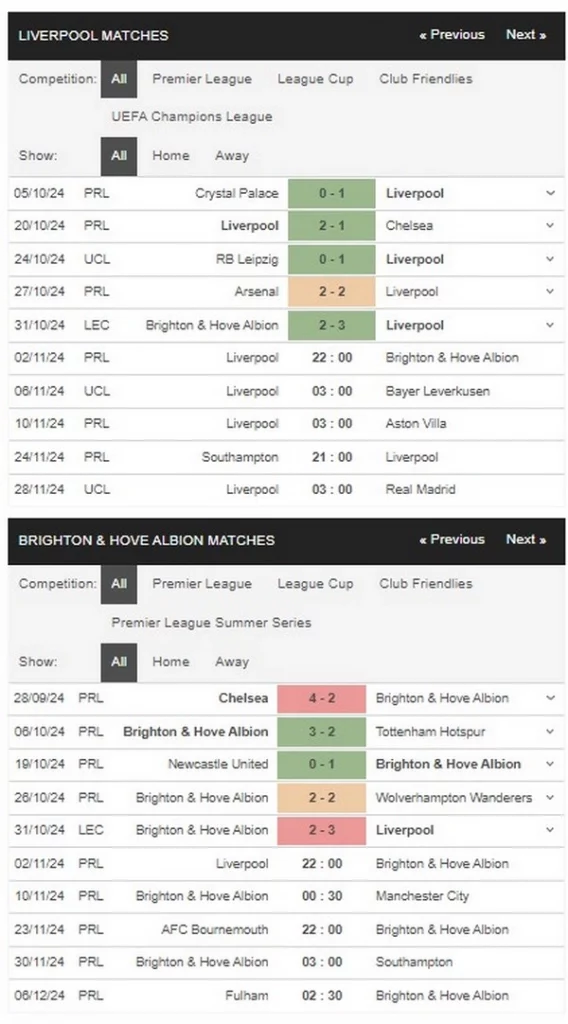Show only Away matches for Brighton
This screenshot has width=568, height=1024.
pyautogui.click(x=232, y=662)
